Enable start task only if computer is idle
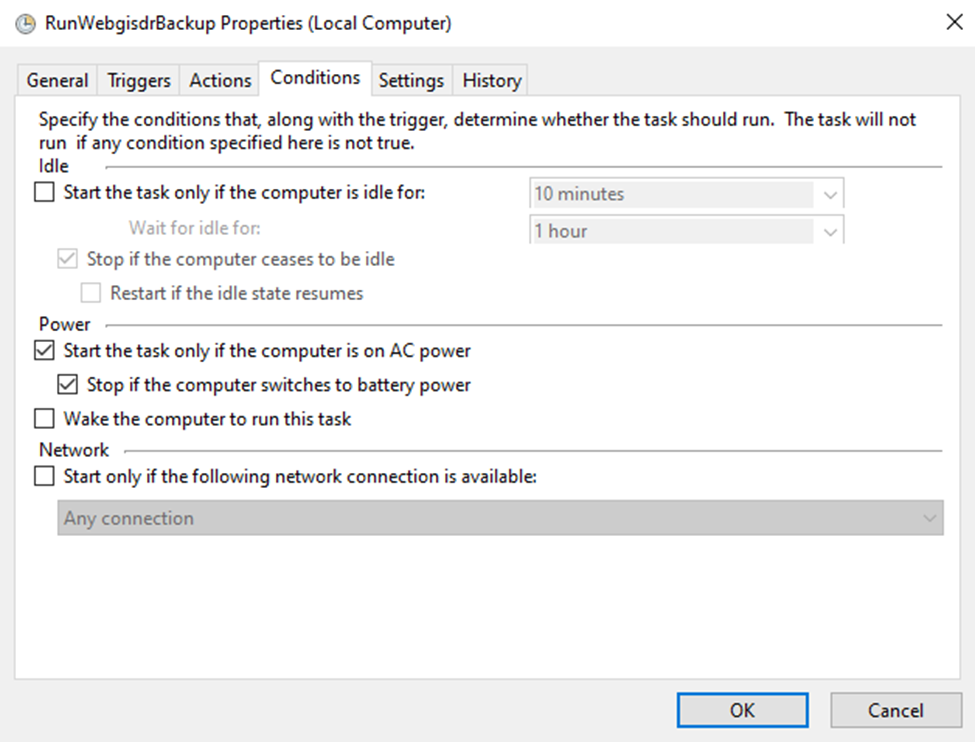Viewport: 975px width, 742px height. click(x=43, y=193)
